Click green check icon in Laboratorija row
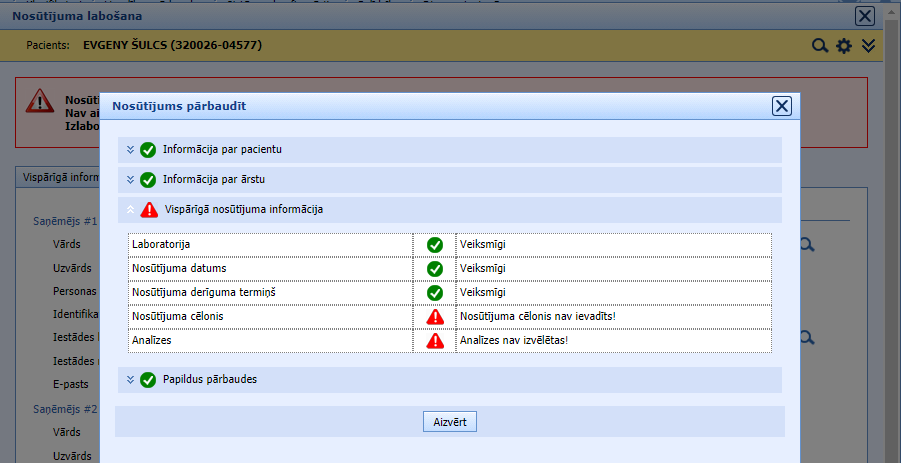 pos(435,244)
